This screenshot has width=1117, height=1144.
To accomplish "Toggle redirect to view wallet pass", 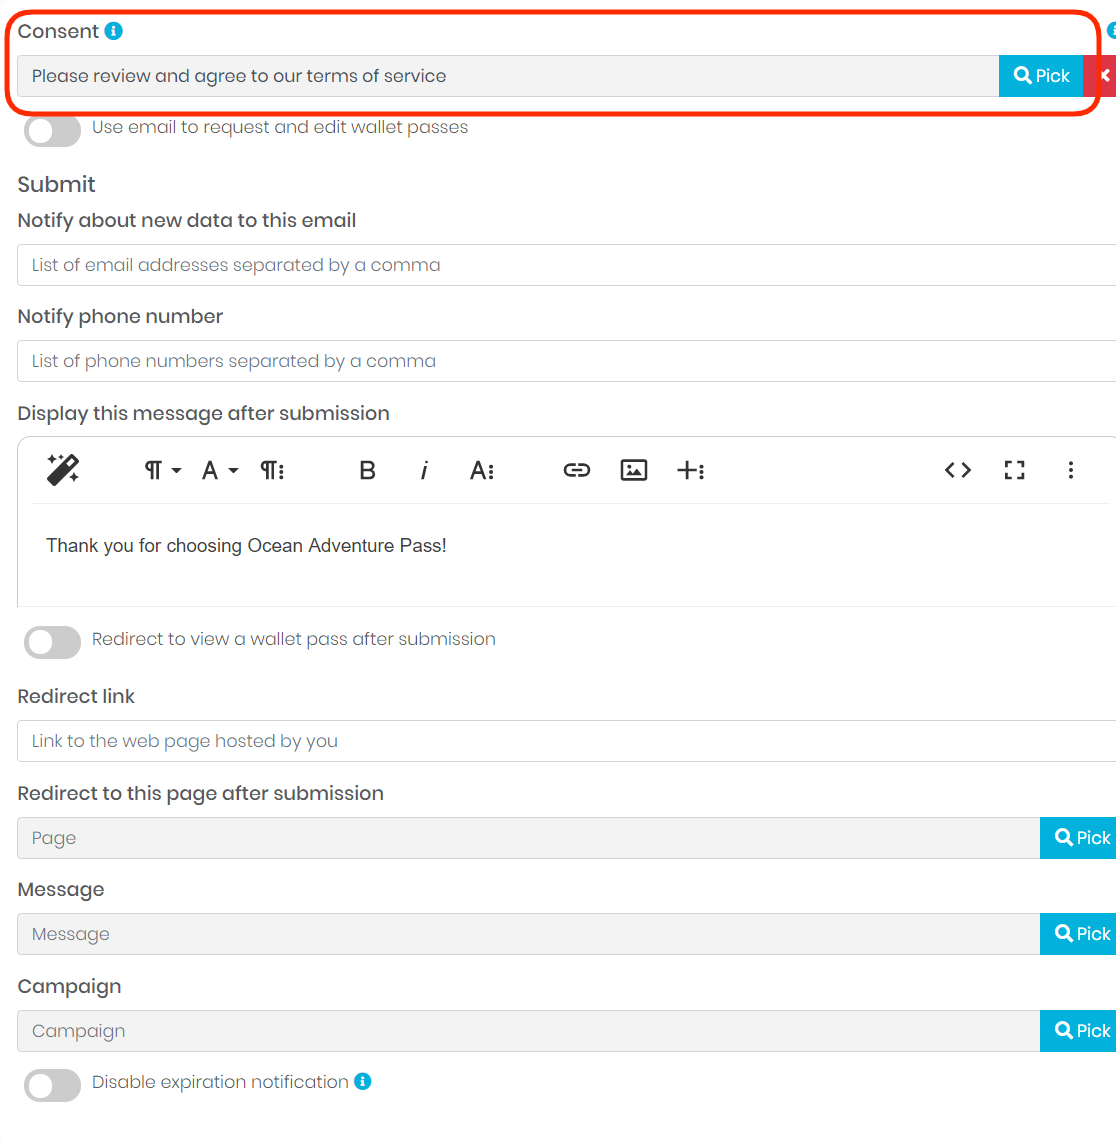I will (52, 642).
